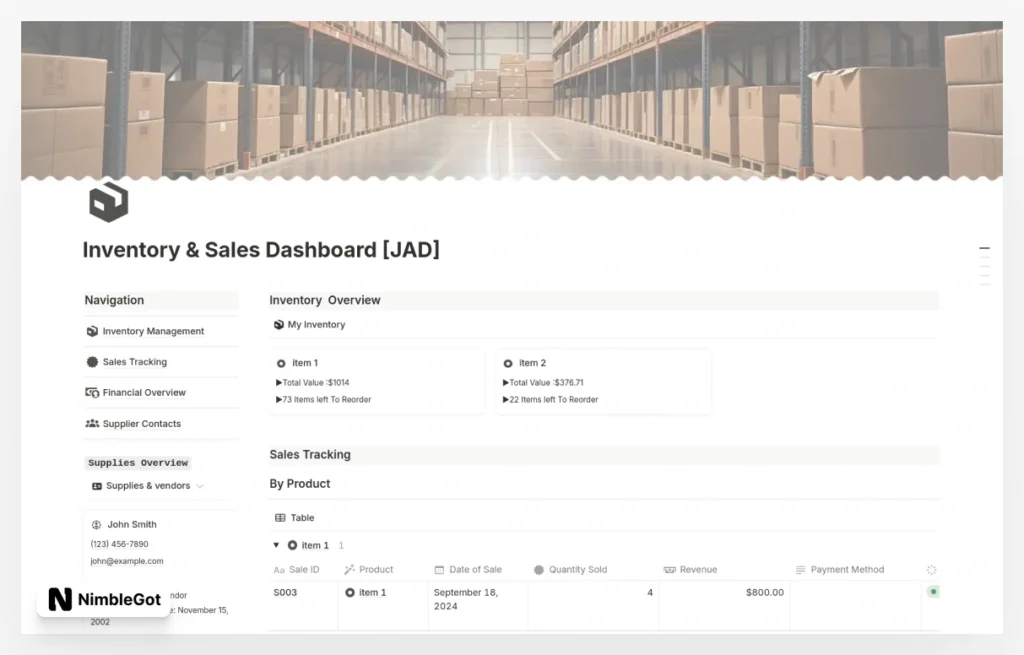Click the My Inventory database icon
This screenshot has width=1024, height=655.
pos(277,324)
